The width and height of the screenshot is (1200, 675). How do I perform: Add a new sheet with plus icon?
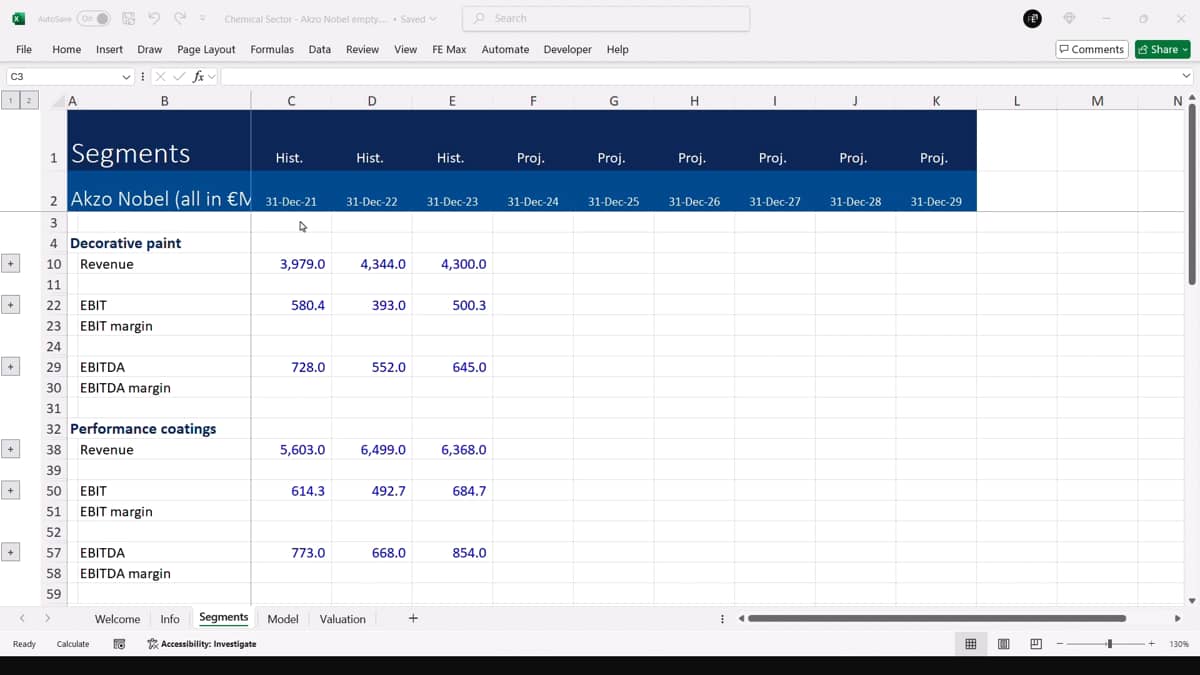pyautogui.click(x=413, y=619)
